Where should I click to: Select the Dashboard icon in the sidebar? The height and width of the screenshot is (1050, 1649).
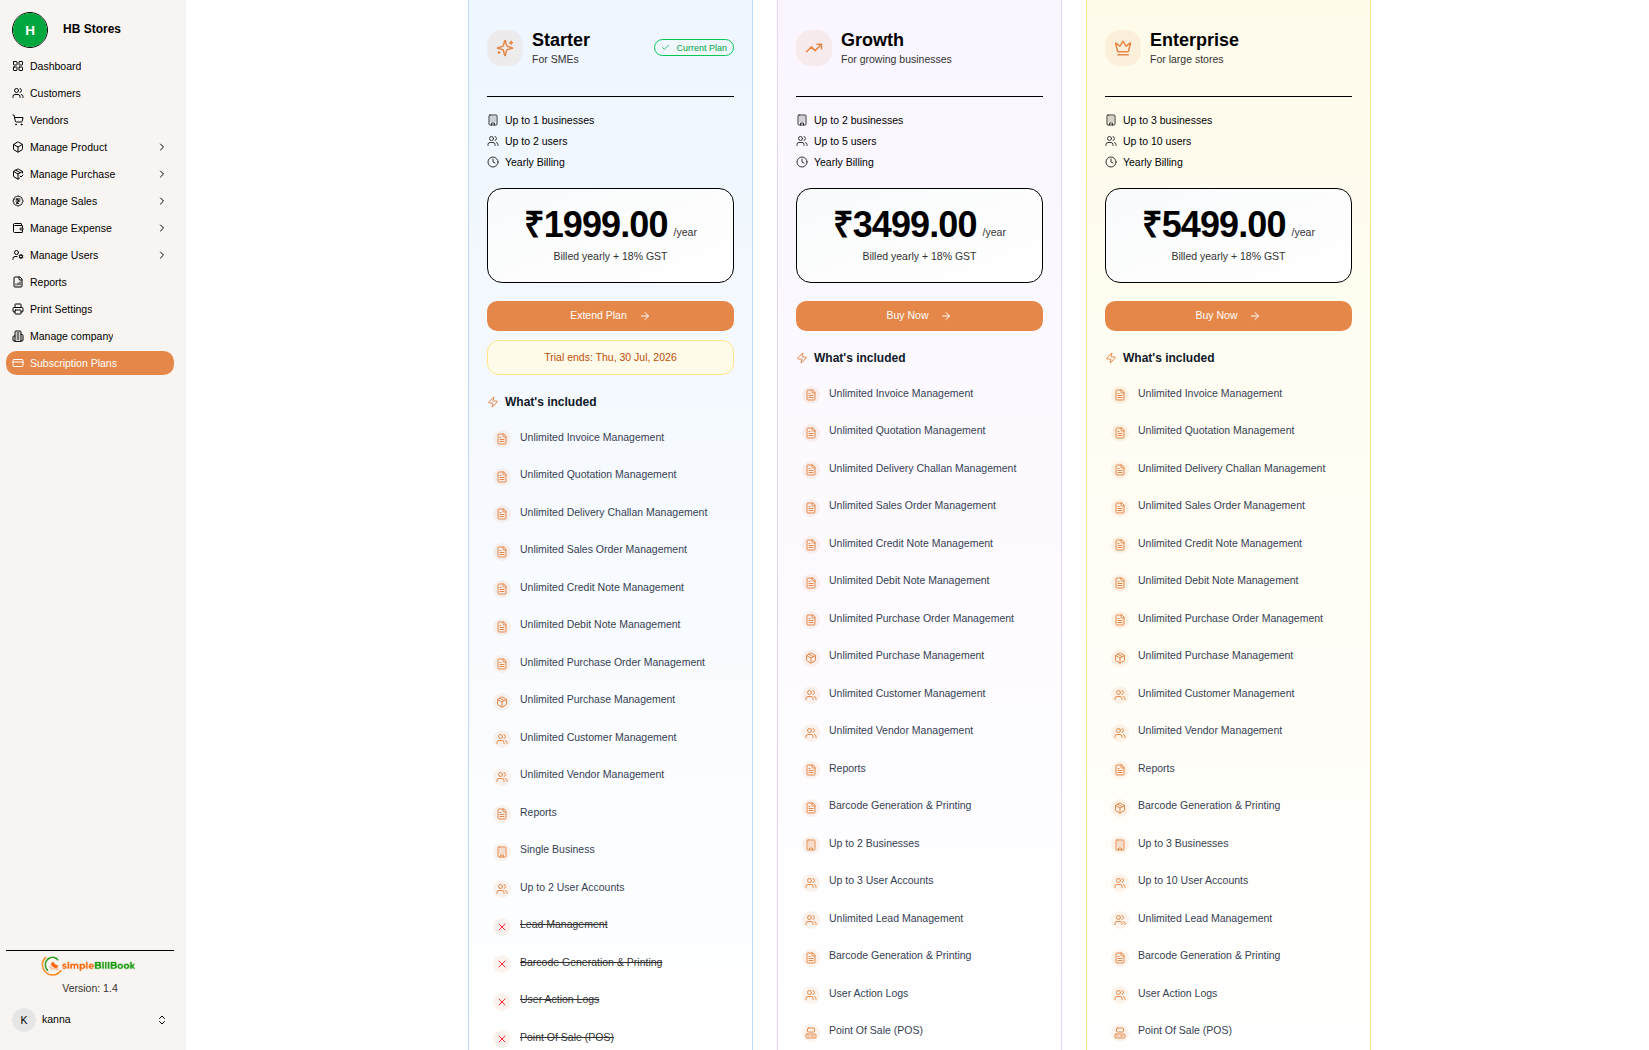(18, 66)
